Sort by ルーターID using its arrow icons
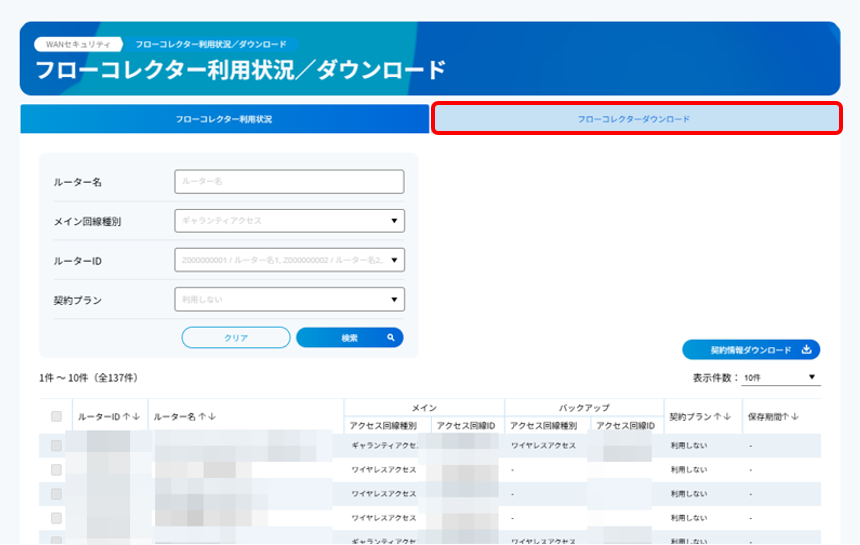The width and height of the screenshot is (860, 545). point(132,416)
